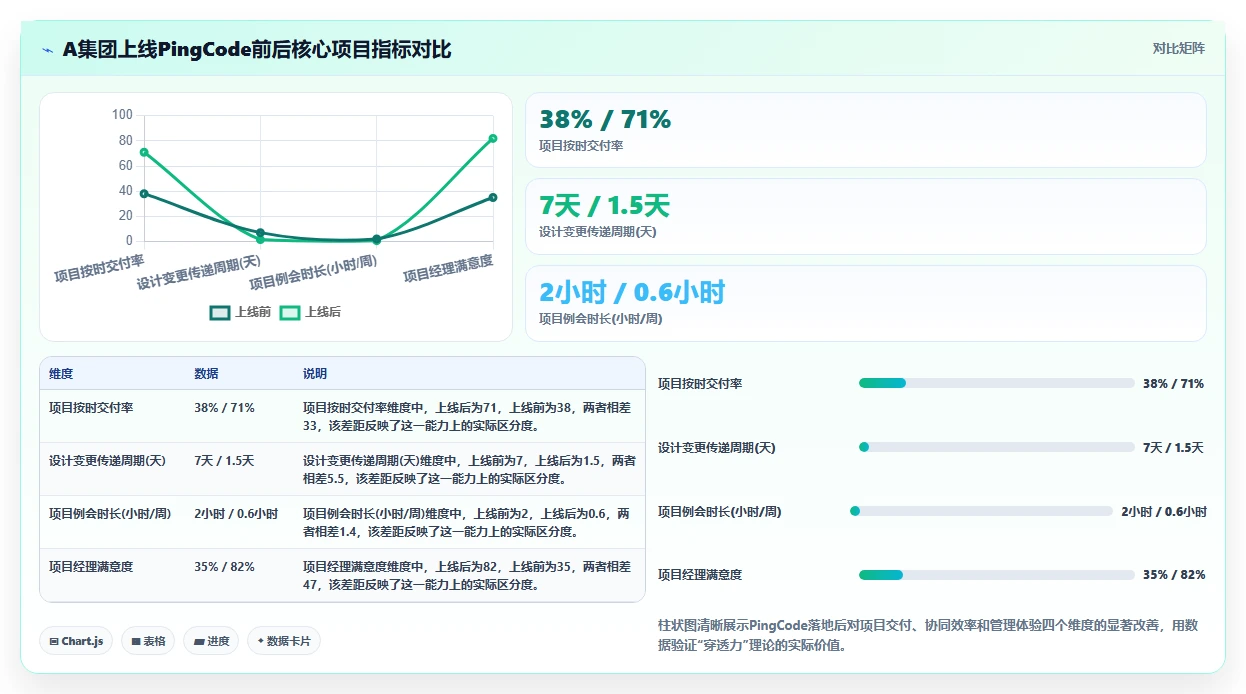This screenshot has width=1246, height=694.
Task: Click the 上线前 point at 设计变更传递周期(天)
Action: [260, 232]
